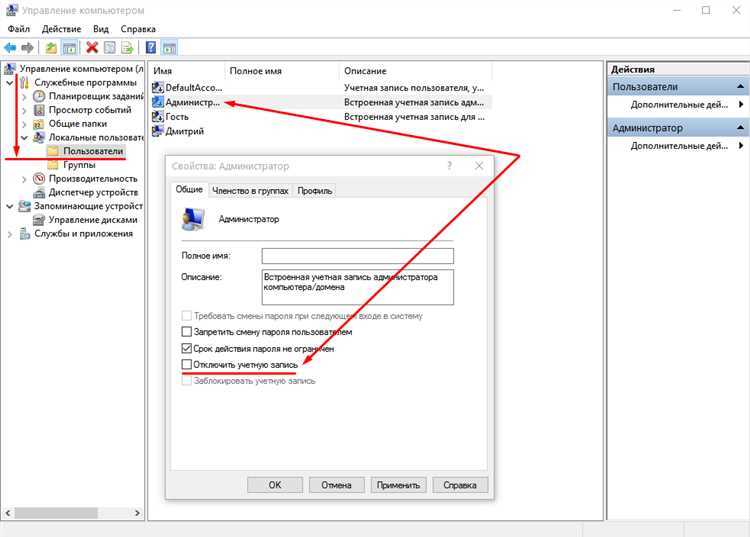The height and width of the screenshot is (537, 750).
Task: Select the Гость user account icon
Action: (x=157, y=117)
